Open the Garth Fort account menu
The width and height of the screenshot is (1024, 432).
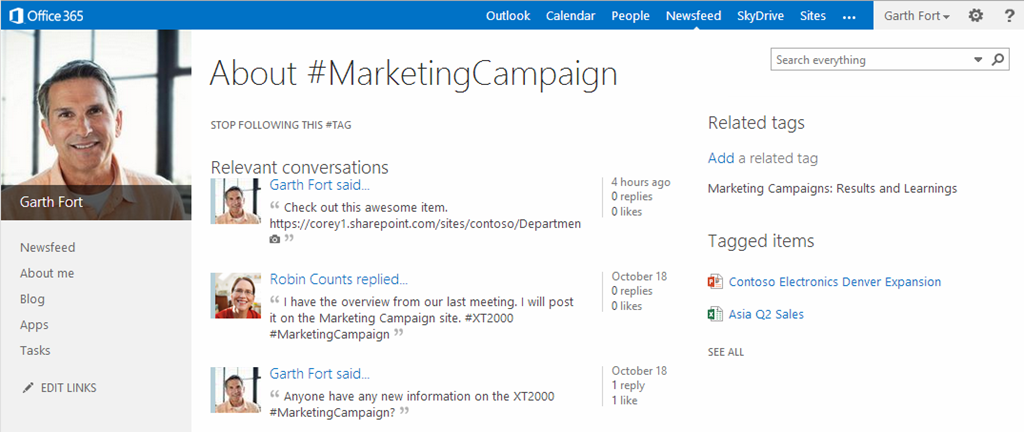916,16
